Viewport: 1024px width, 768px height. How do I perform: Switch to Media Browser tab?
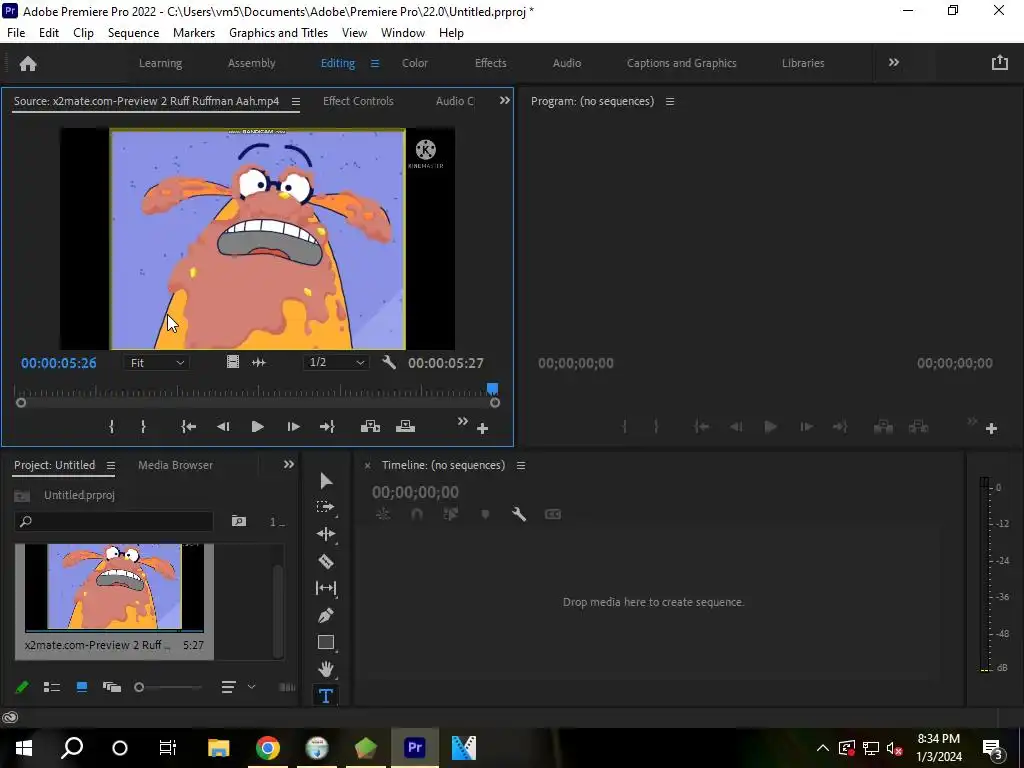[x=176, y=465]
